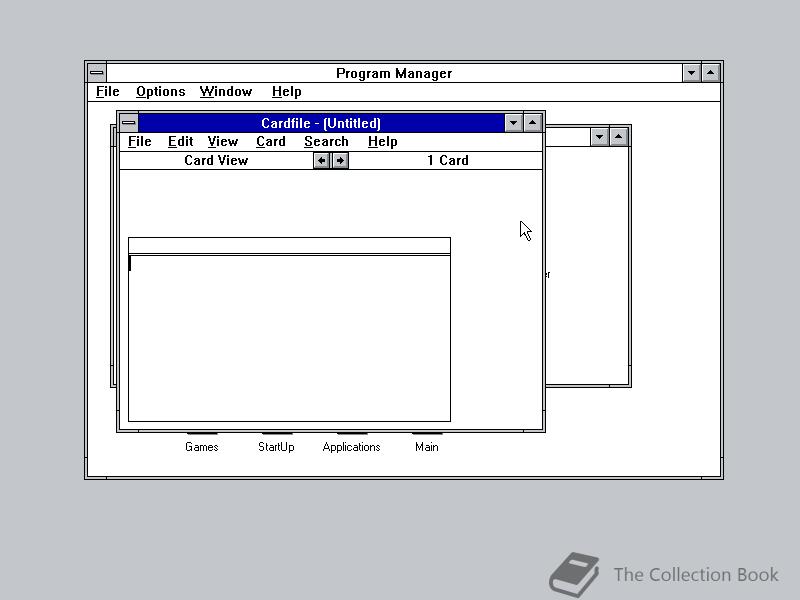Screen dimensions: 800x600
Task: Open the Search menu in Cardfile
Action: point(326,141)
